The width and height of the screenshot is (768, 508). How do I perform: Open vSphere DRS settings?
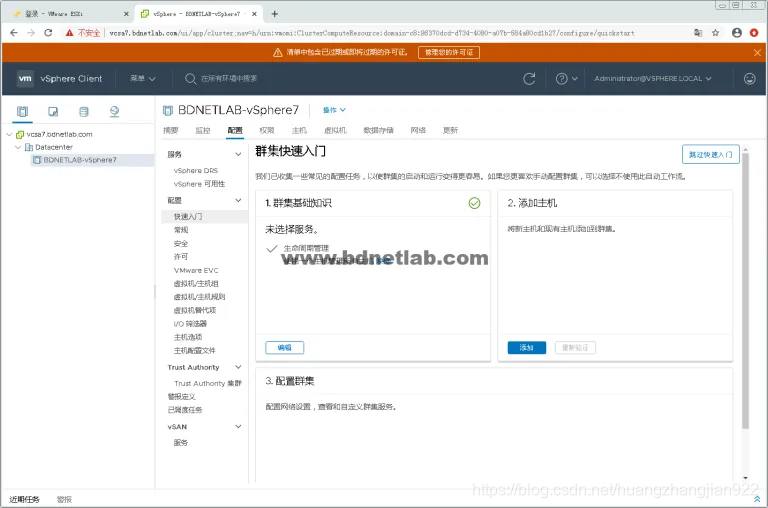pos(195,170)
